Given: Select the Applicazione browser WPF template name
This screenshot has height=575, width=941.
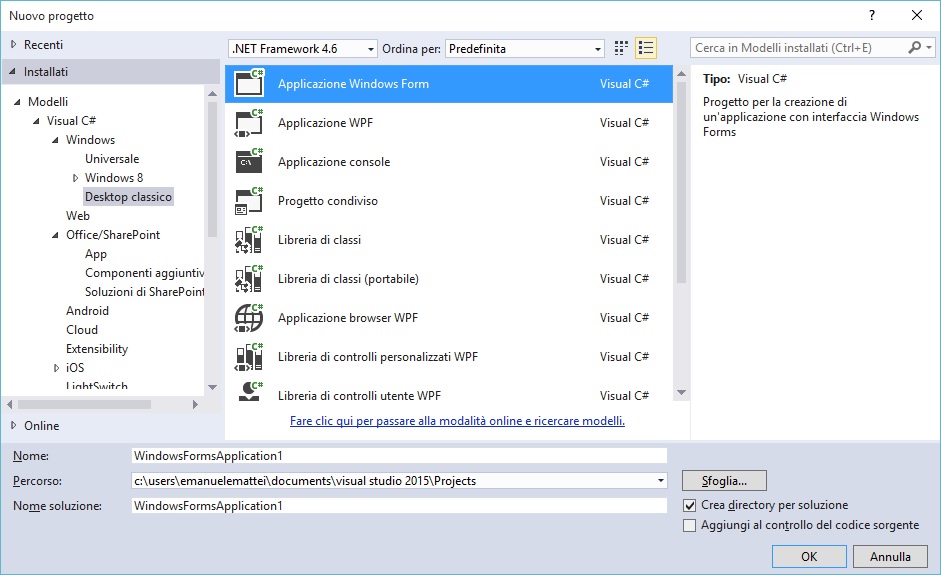Looking at the screenshot, I should [x=347, y=318].
